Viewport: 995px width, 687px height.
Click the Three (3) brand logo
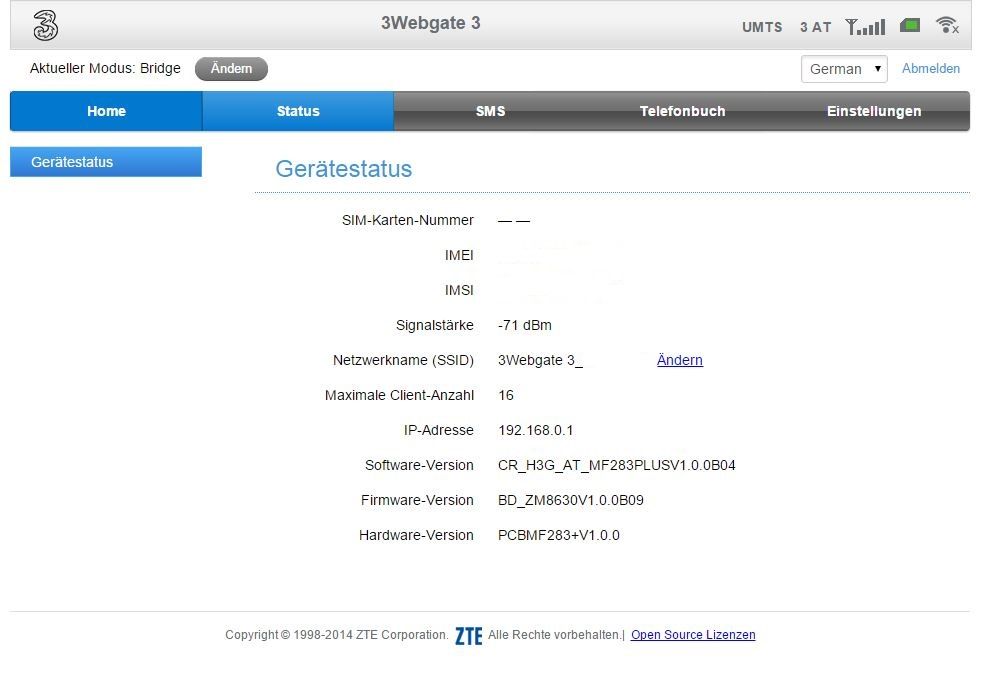pyautogui.click(x=45, y=26)
